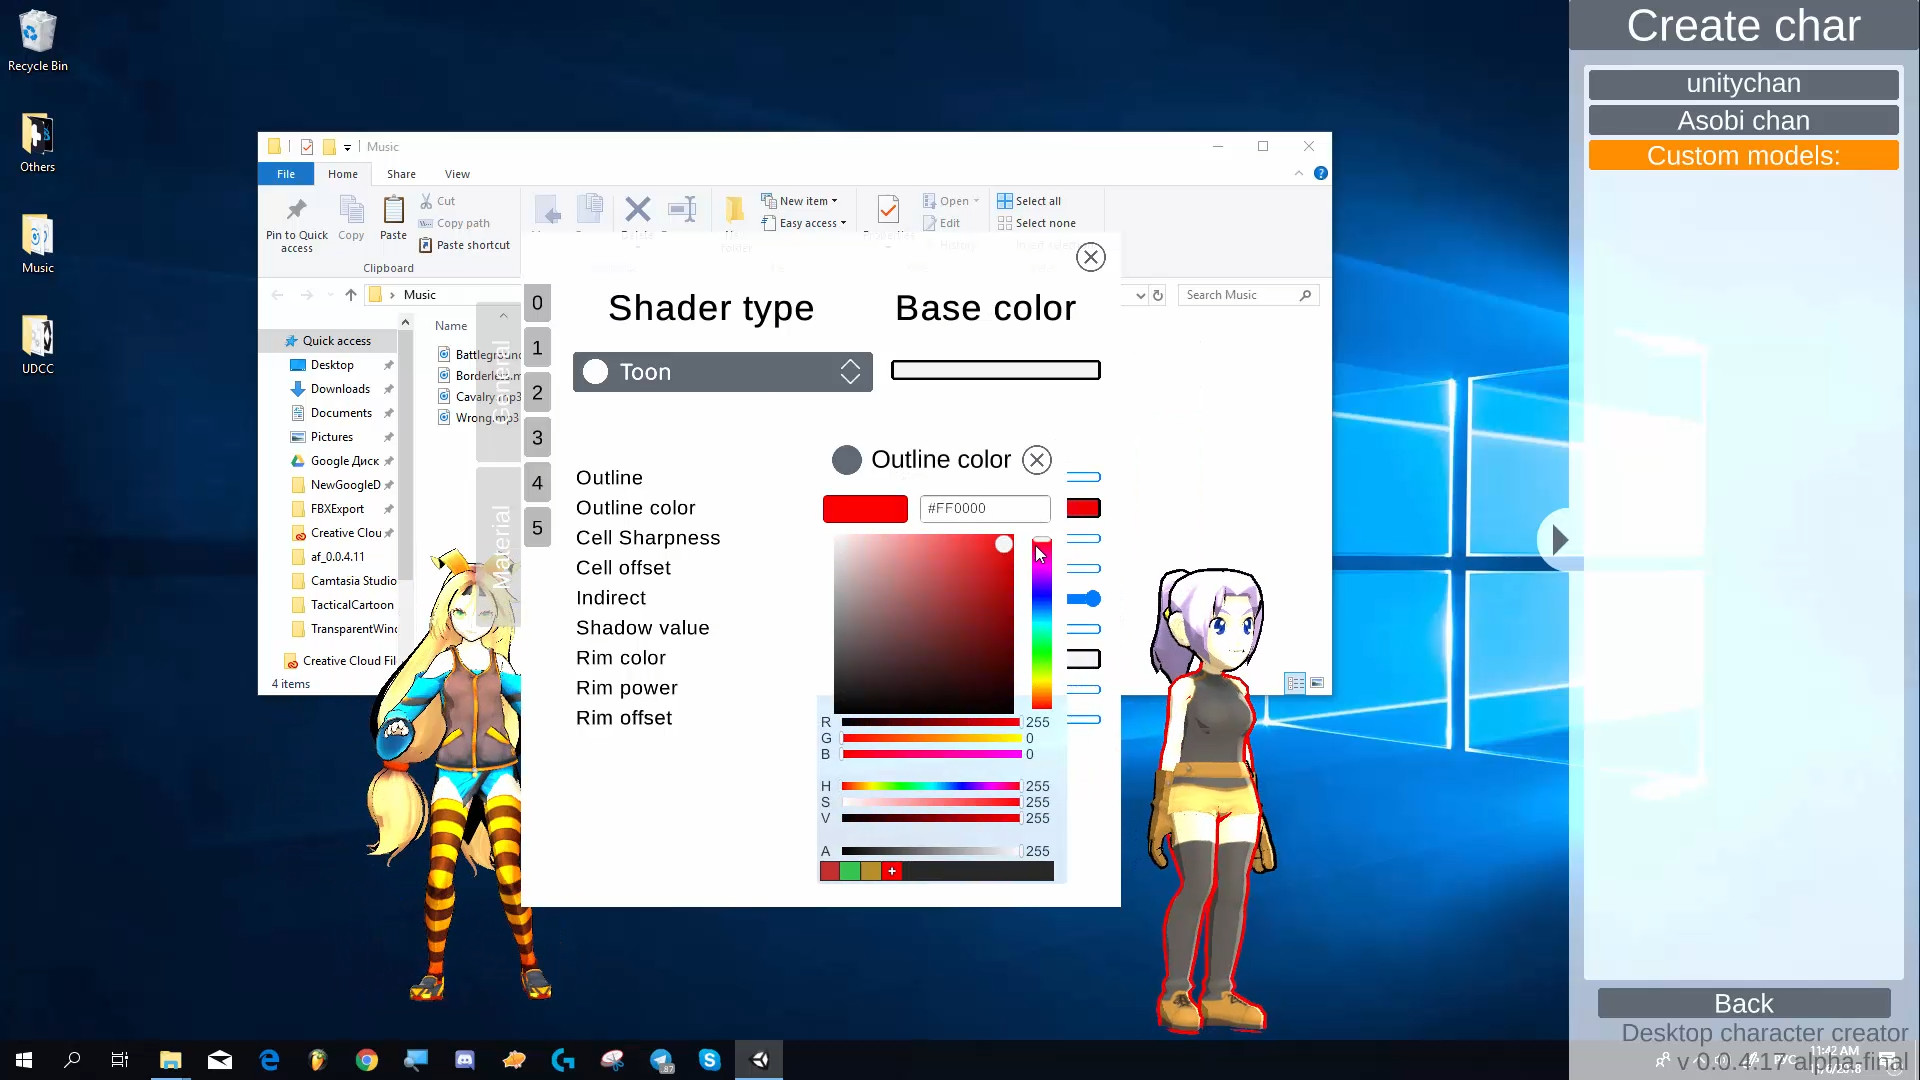Open the Share tab
This screenshot has height=1080, width=1920.
pos(401,173)
